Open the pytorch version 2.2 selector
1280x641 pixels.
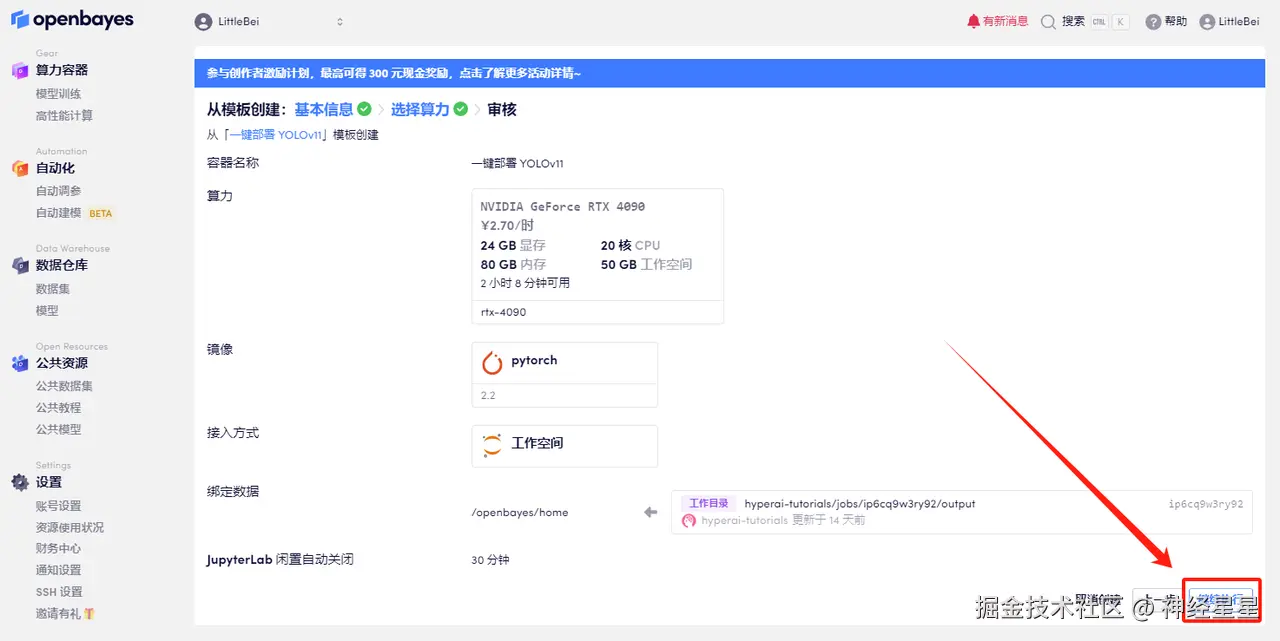coord(564,395)
